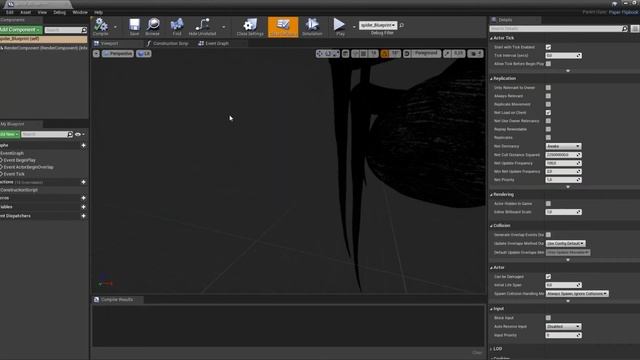Click Components panel search magnifier icon
This screenshot has width=640, height=360.
(84, 30)
